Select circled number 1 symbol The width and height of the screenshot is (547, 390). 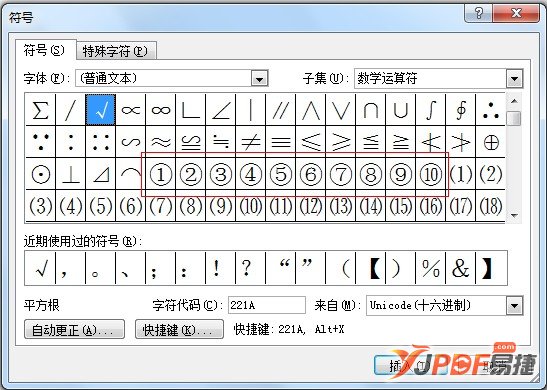coord(160,174)
